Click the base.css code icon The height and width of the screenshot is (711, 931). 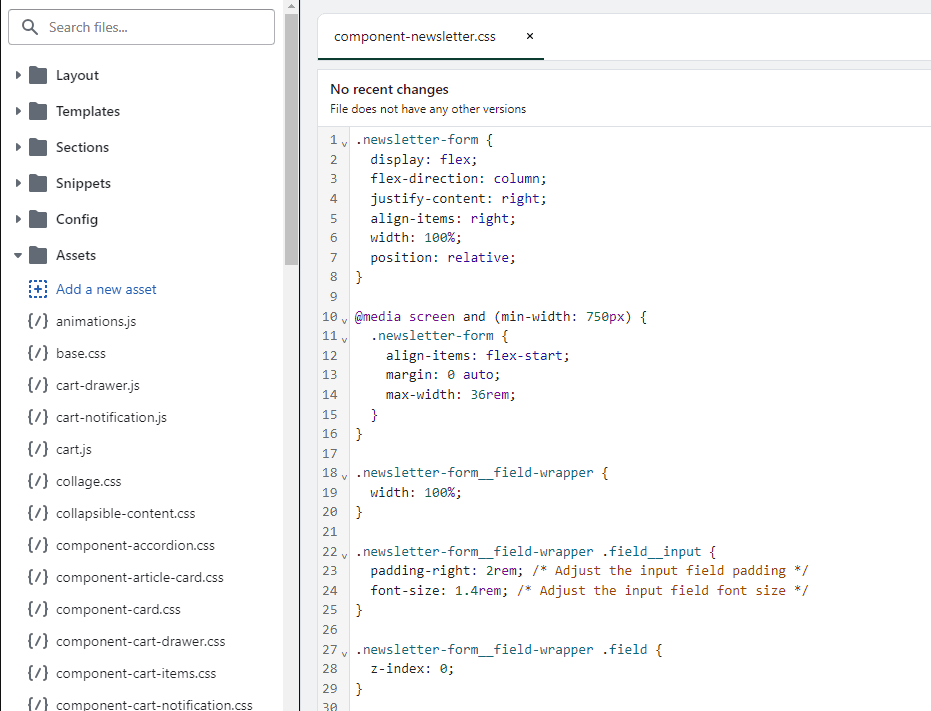pyautogui.click(x=38, y=353)
